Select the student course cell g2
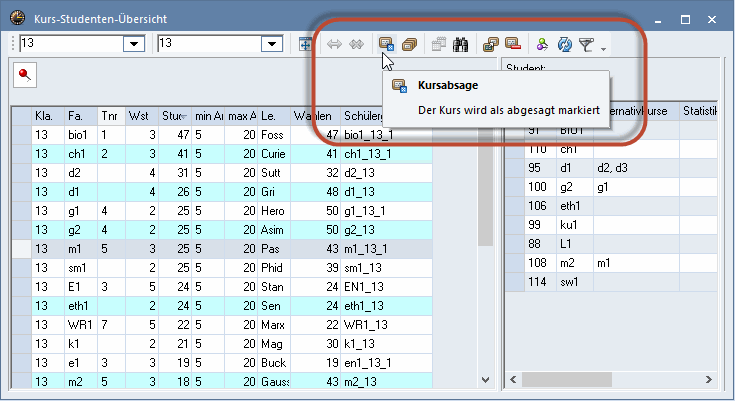The height and width of the screenshot is (401, 735). (x=575, y=187)
